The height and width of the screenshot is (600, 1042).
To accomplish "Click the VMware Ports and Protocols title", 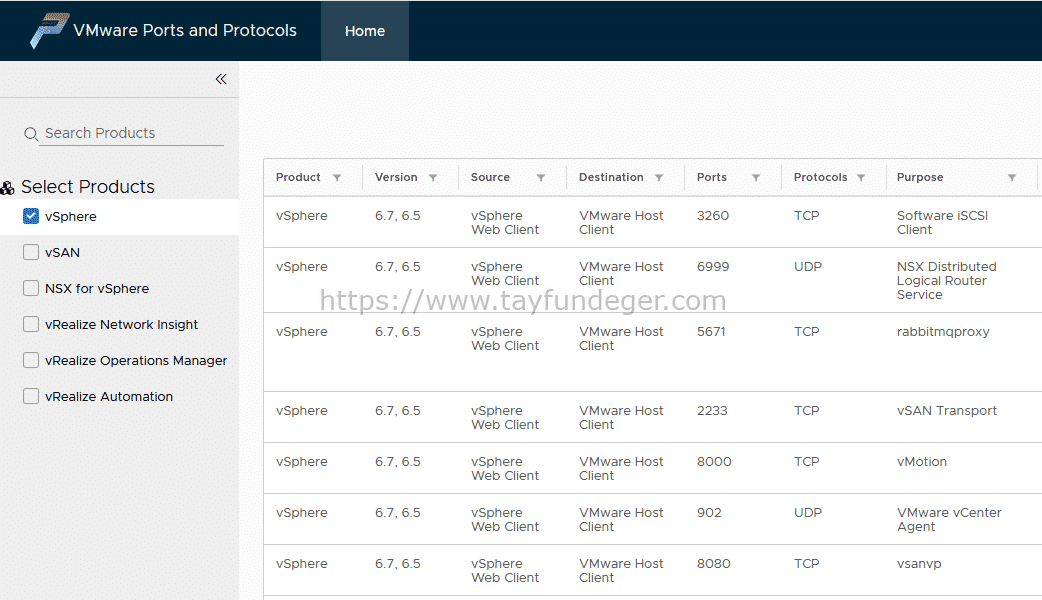I will click(185, 31).
